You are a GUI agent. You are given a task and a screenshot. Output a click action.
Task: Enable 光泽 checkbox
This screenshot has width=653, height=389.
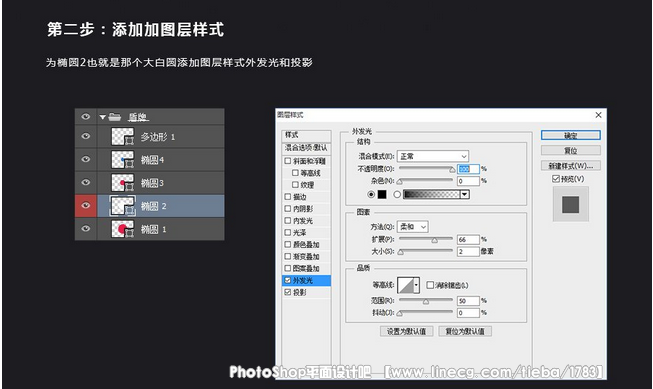(288, 232)
